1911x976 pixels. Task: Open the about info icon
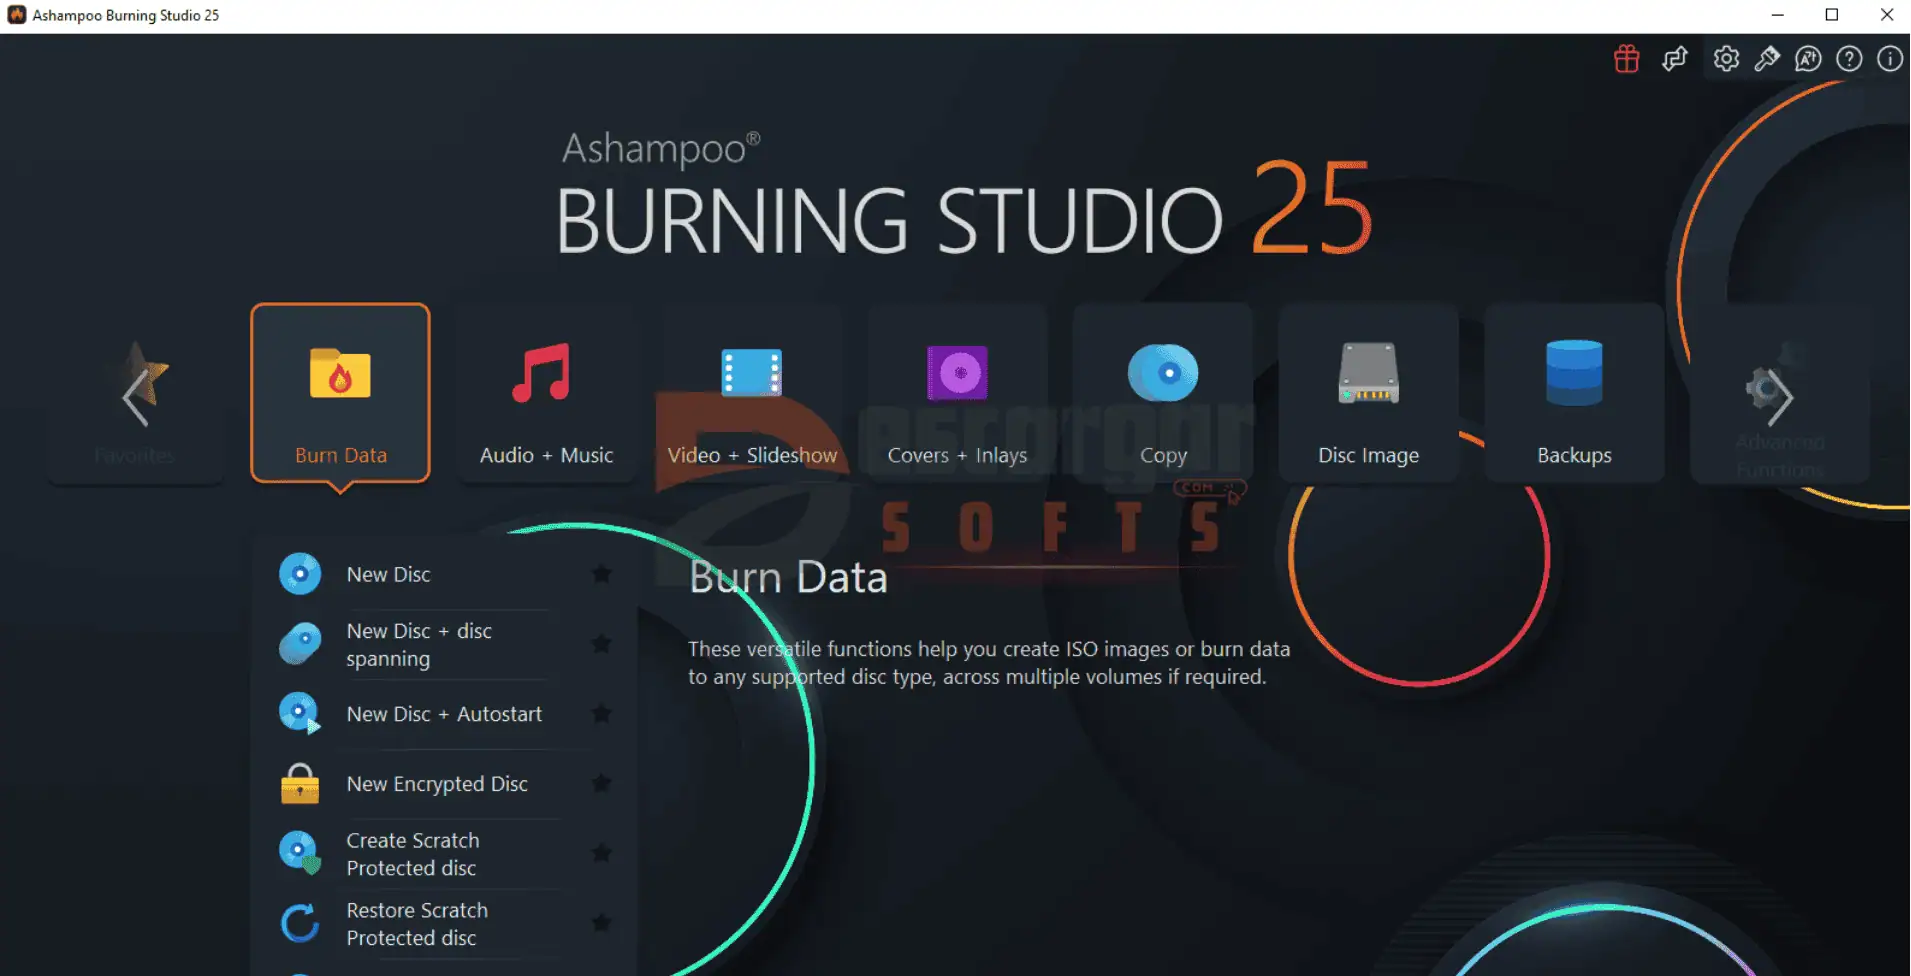(1889, 59)
